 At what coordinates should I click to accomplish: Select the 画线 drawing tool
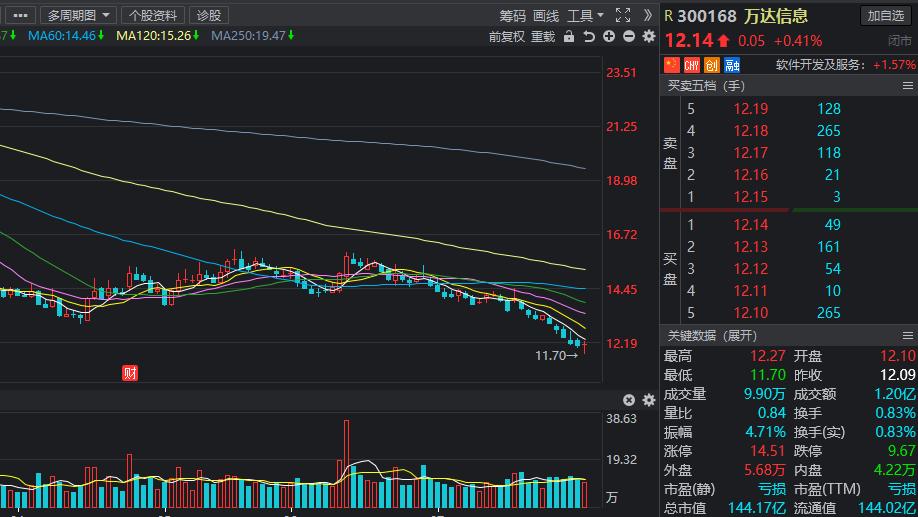pyautogui.click(x=546, y=16)
